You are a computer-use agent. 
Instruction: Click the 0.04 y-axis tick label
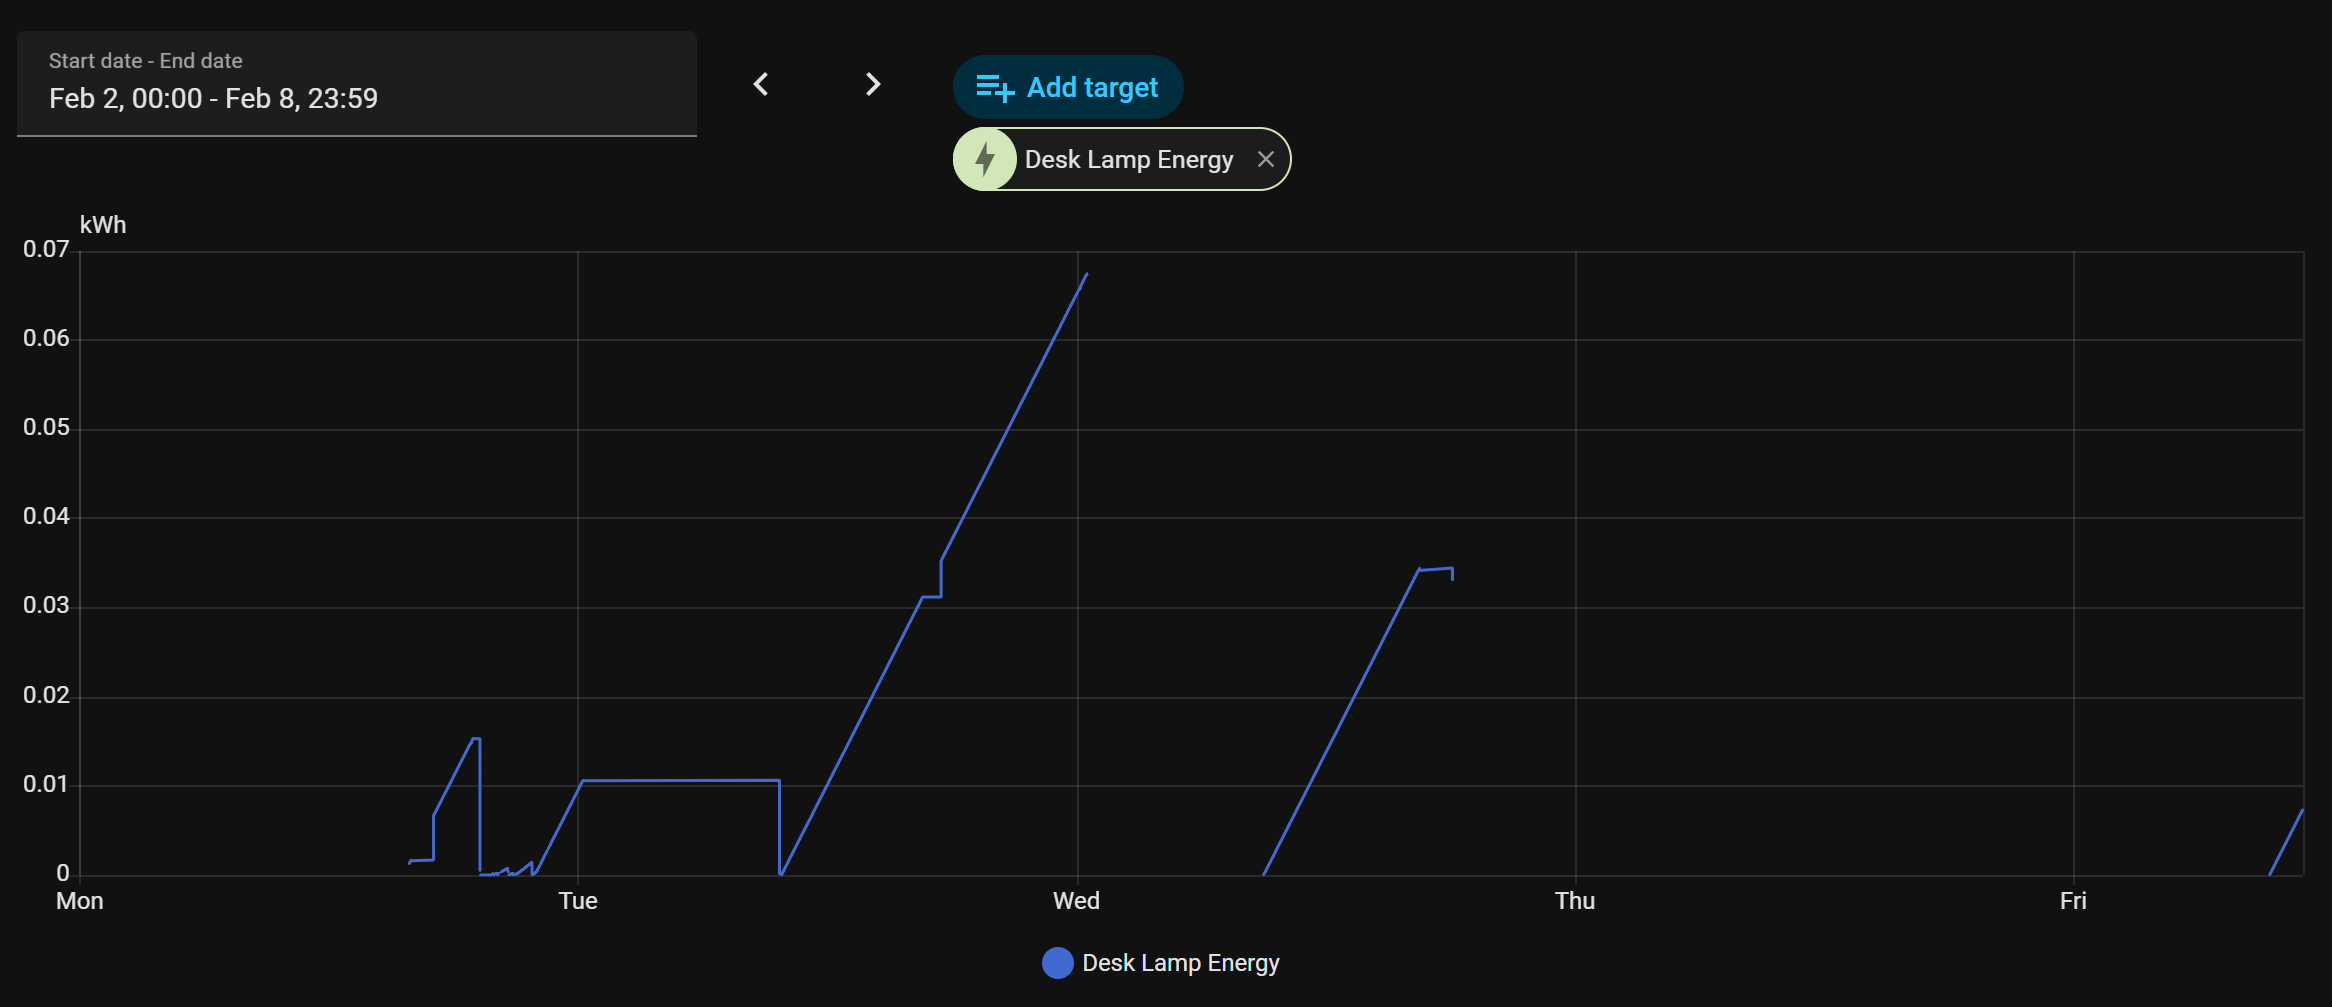click(46, 516)
